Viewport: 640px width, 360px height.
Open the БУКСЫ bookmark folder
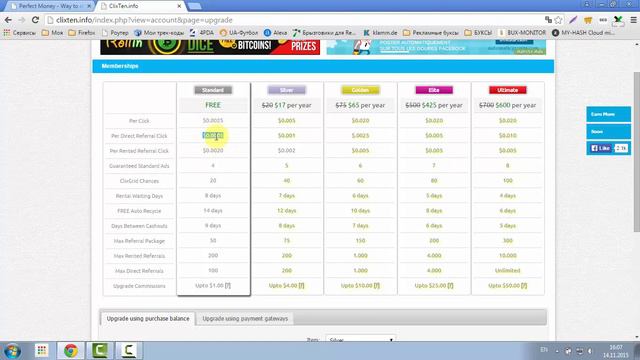click(478, 33)
